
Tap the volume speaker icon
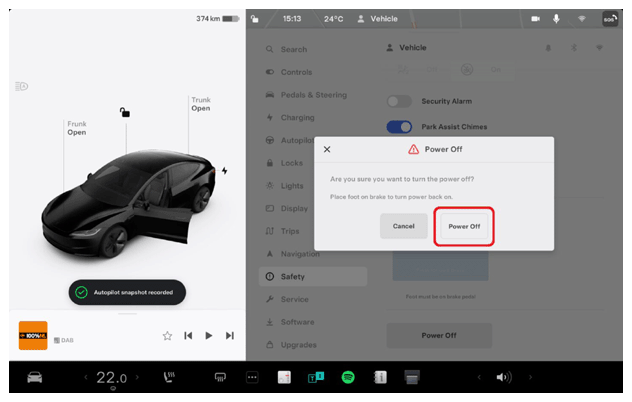tap(504, 377)
